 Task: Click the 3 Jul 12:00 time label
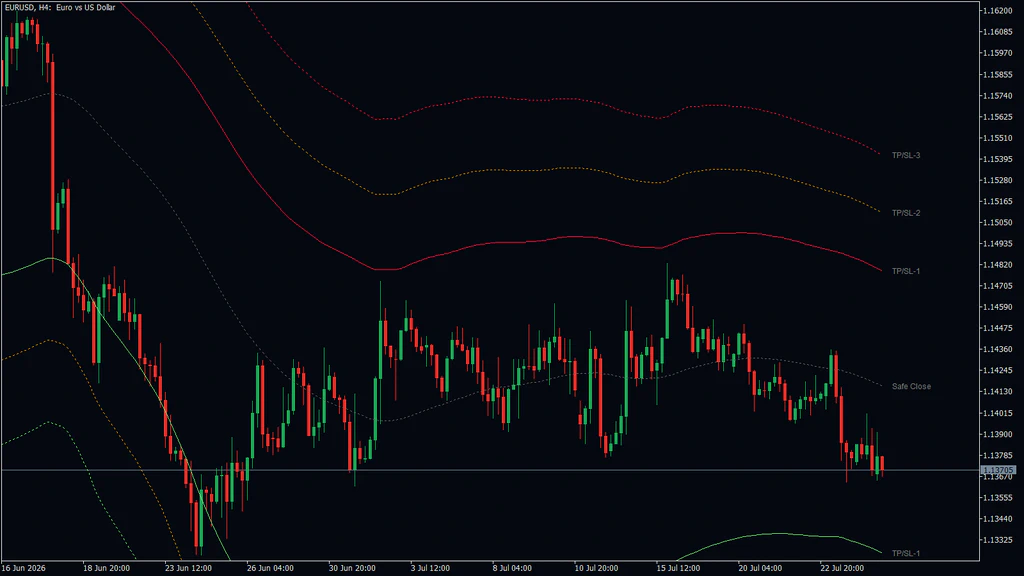[x=430, y=568]
